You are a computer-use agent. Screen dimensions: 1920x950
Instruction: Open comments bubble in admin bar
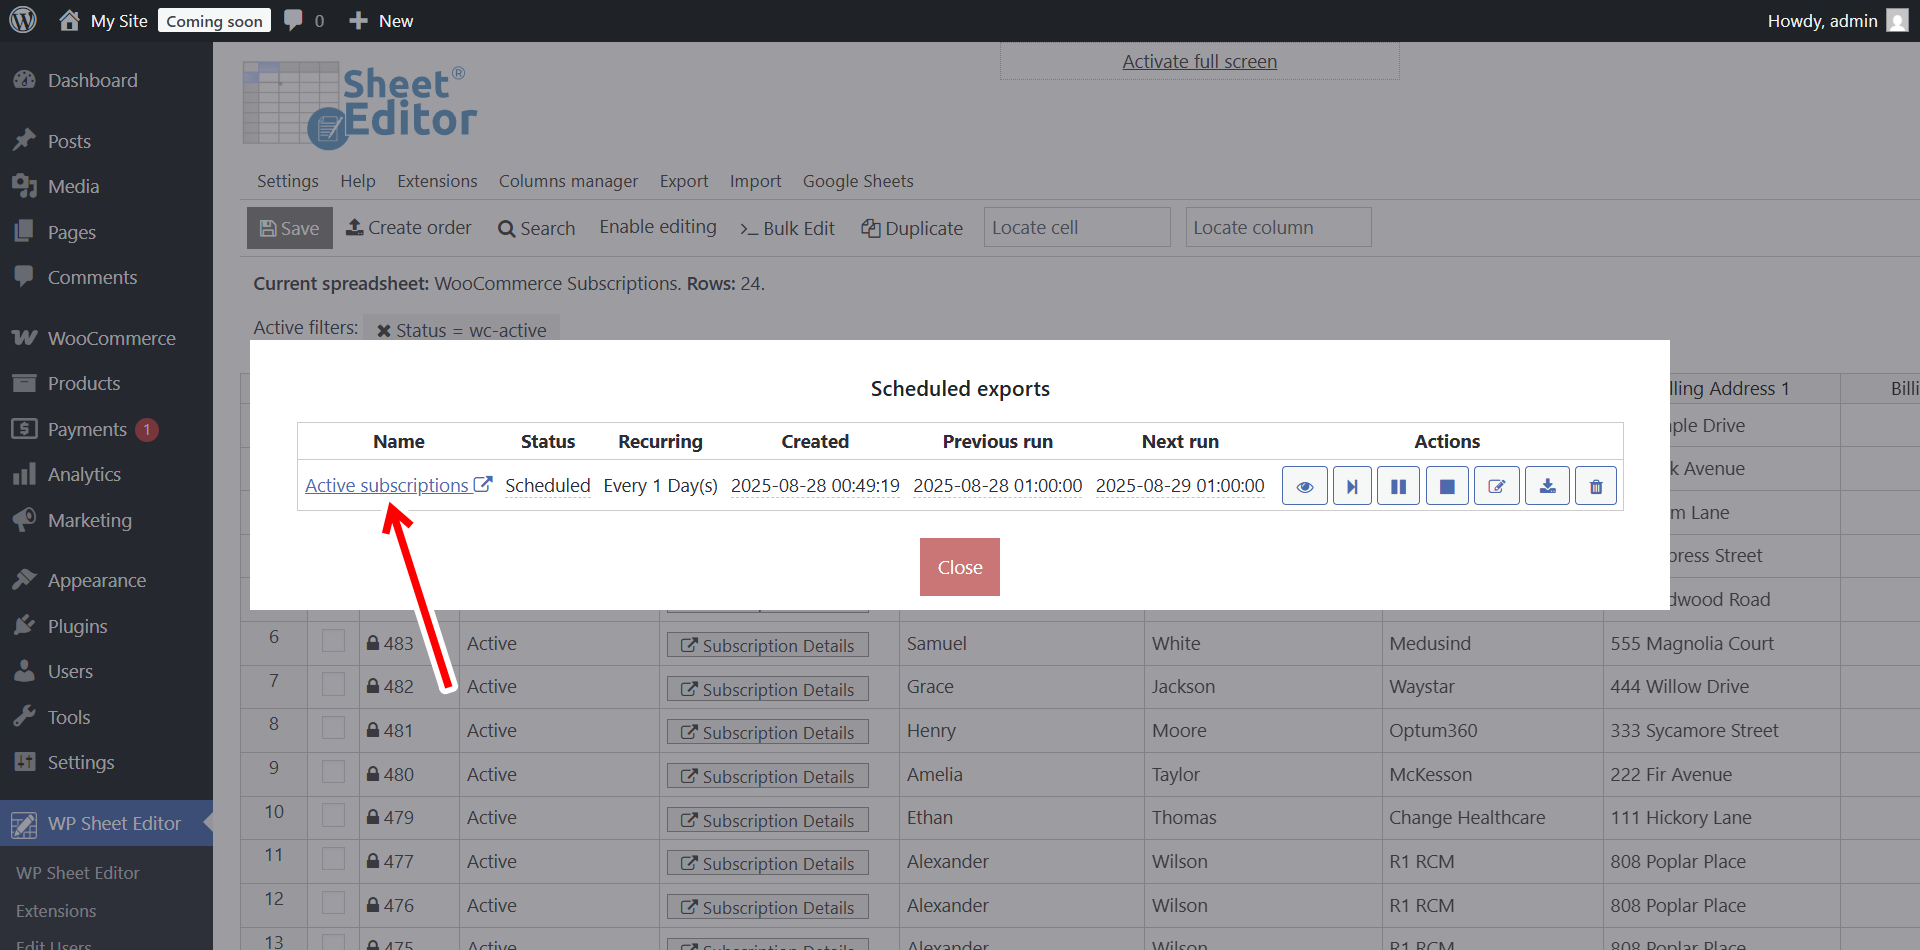[293, 20]
